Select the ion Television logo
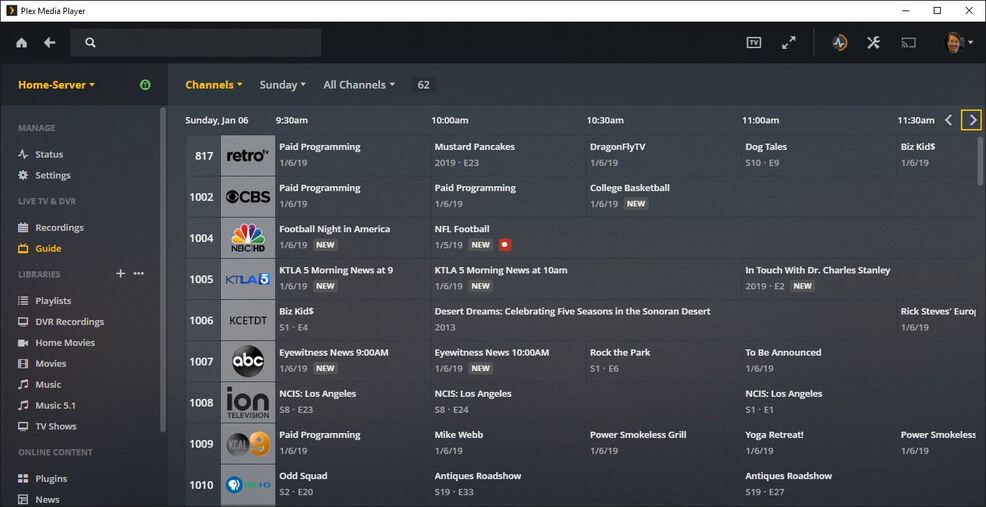 (248, 403)
